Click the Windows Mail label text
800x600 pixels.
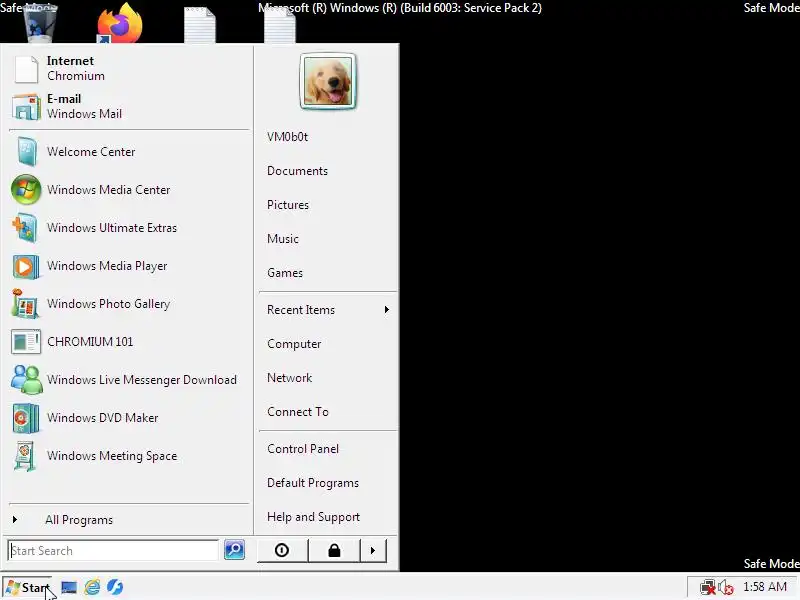(84, 114)
